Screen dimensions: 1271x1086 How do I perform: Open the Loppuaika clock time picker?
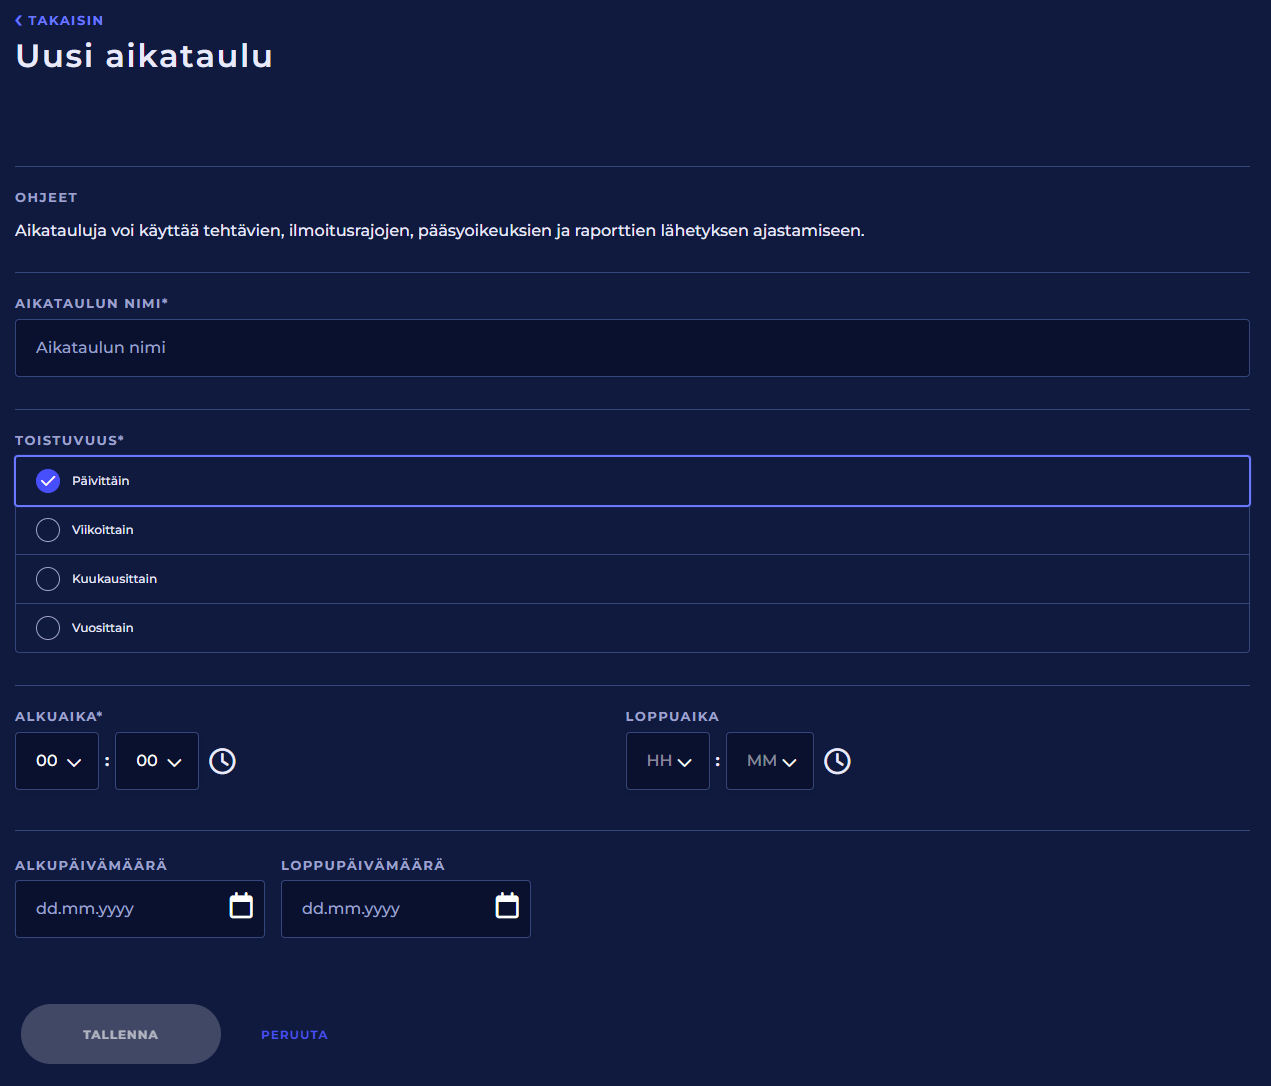(x=837, y=761)
